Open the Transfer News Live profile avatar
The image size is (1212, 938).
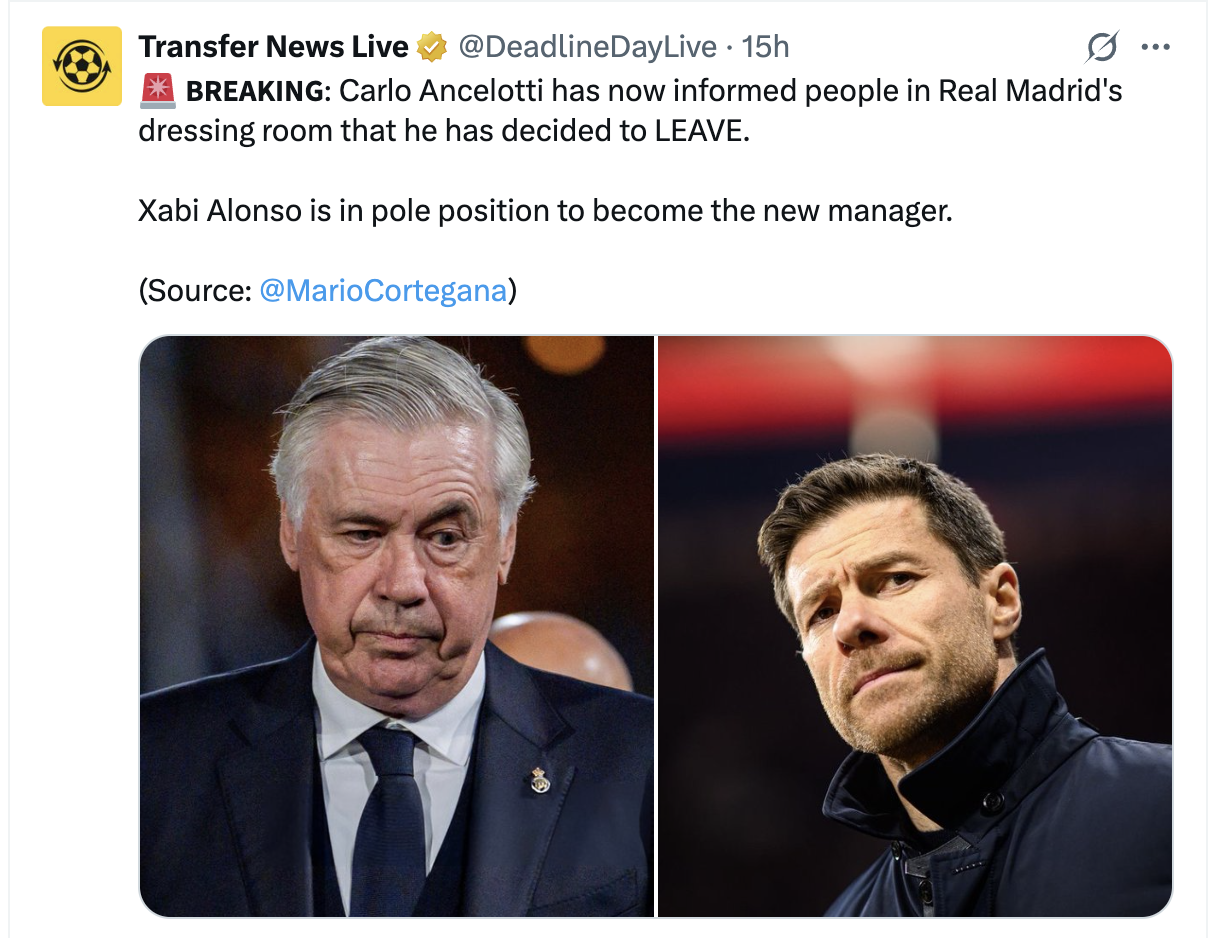click(x=74, y=67)
